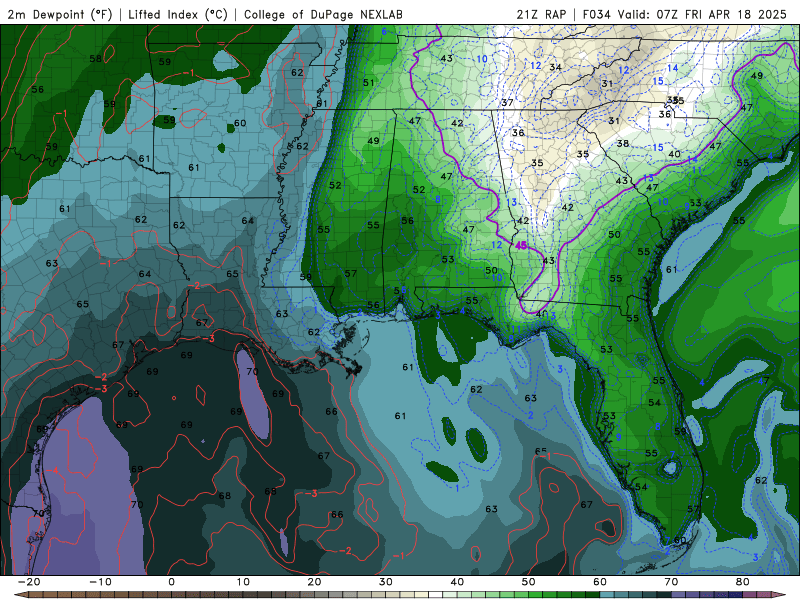Click the 0 label on the color scale
Image resolution: width=800 pixels, height=600 pixels.
click(171, 582)
